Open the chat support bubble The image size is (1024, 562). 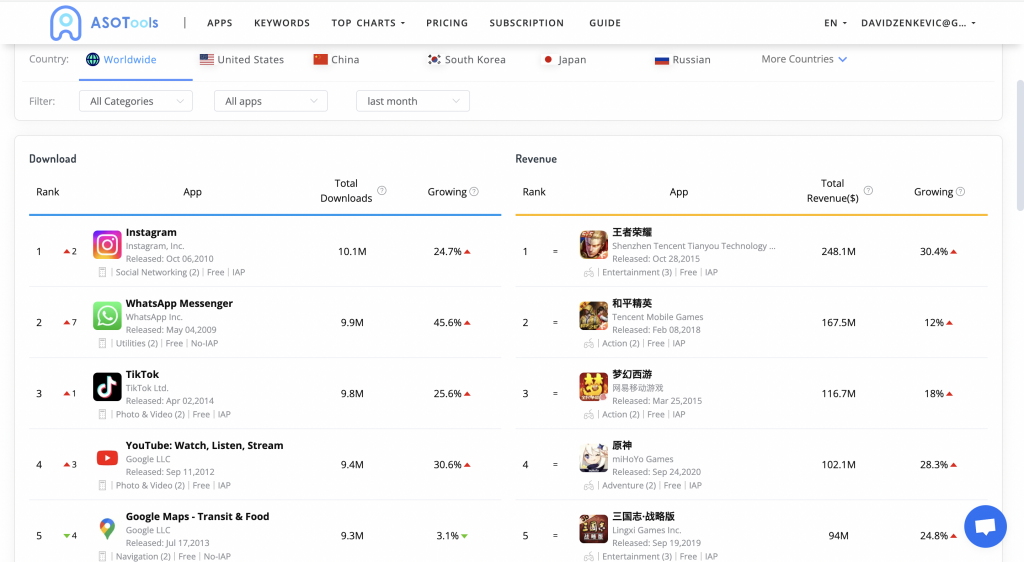click(985, 526)
